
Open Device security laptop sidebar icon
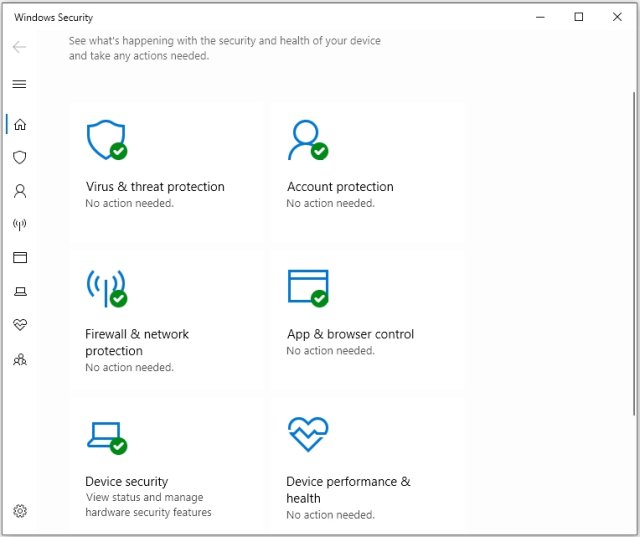[x=20, y=291]
